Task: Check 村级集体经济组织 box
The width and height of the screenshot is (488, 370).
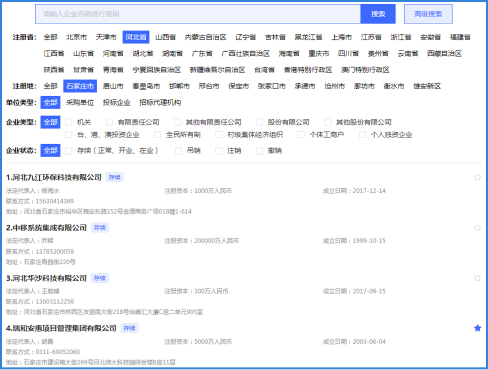Action: 219,135
